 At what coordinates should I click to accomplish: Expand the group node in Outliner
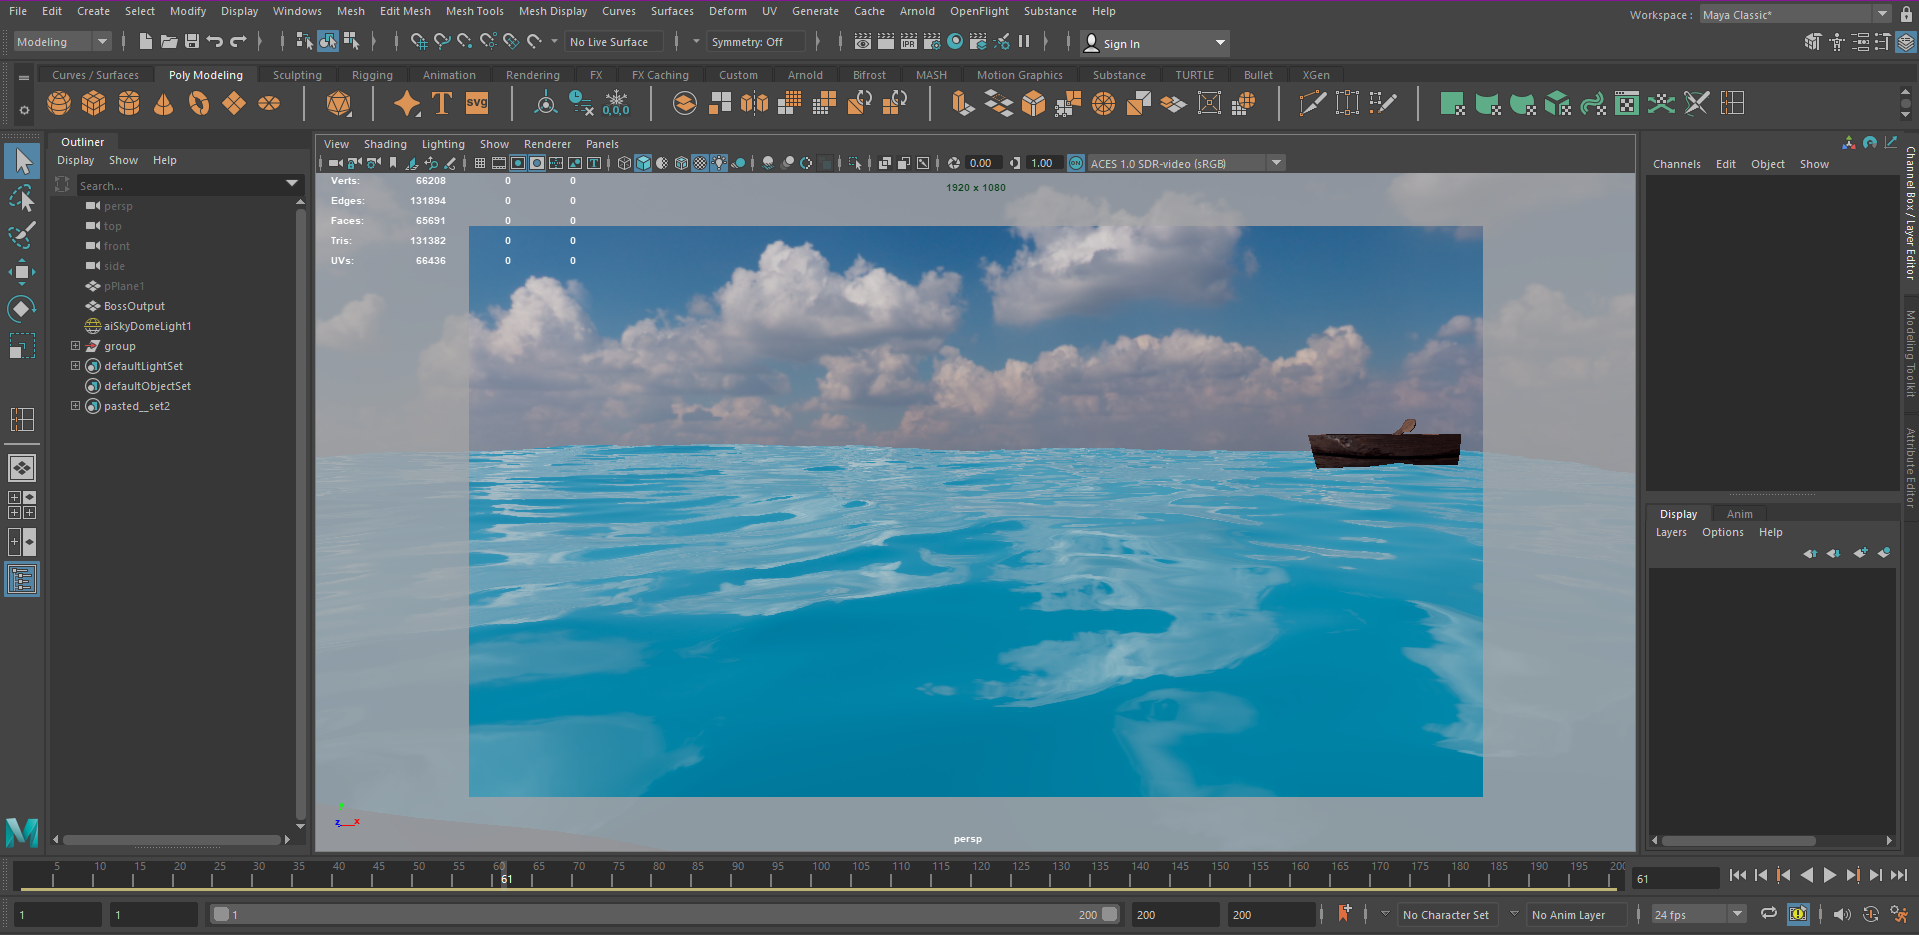[75, 346]
